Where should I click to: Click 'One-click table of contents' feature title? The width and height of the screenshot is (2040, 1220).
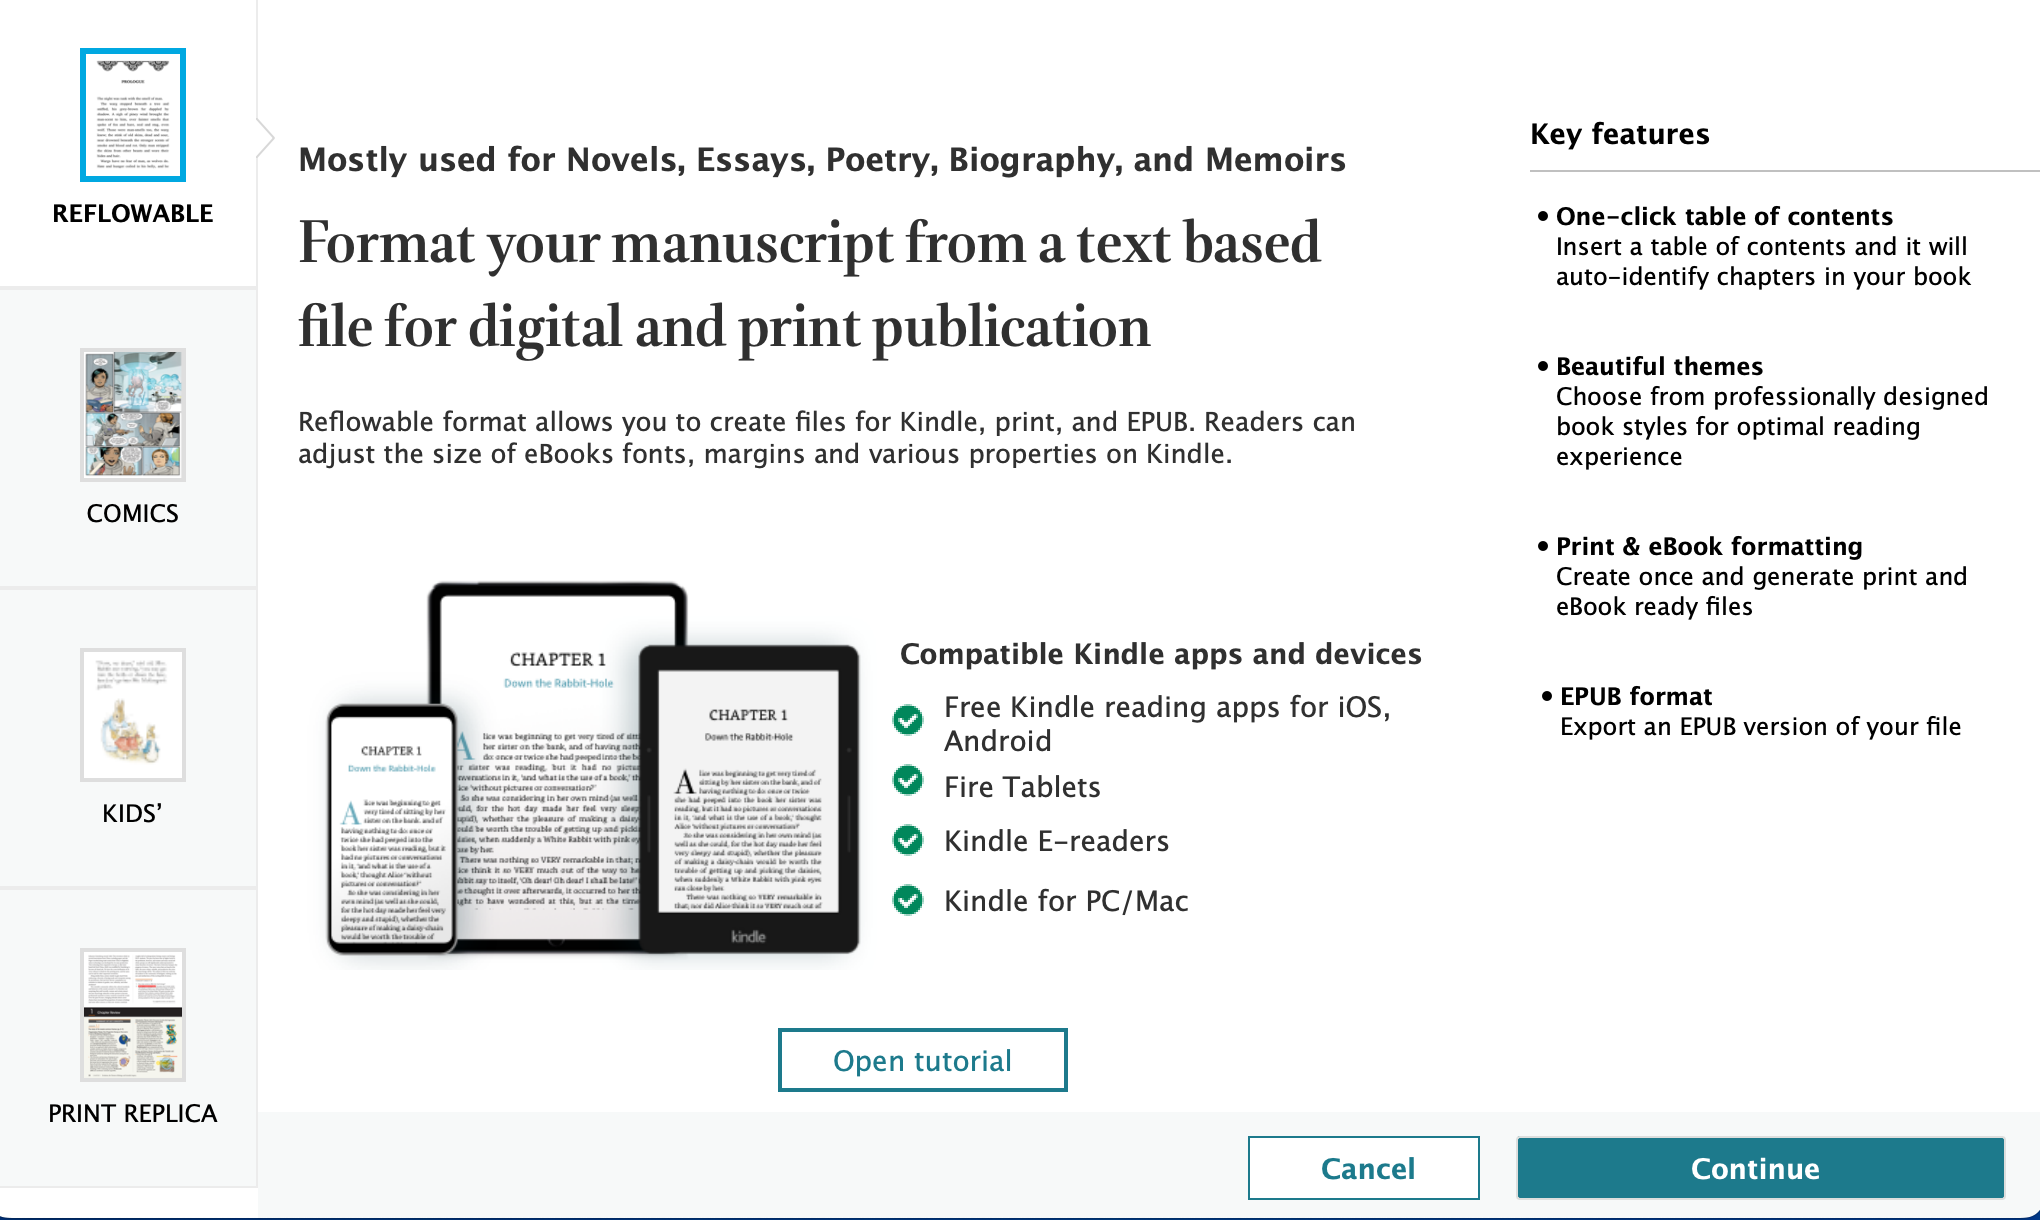click(1725, 216)
